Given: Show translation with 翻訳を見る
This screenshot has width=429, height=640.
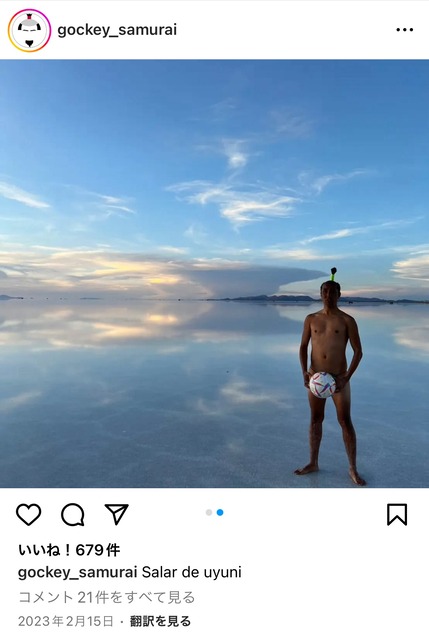Looking at the screenshot, I should 160,621.
